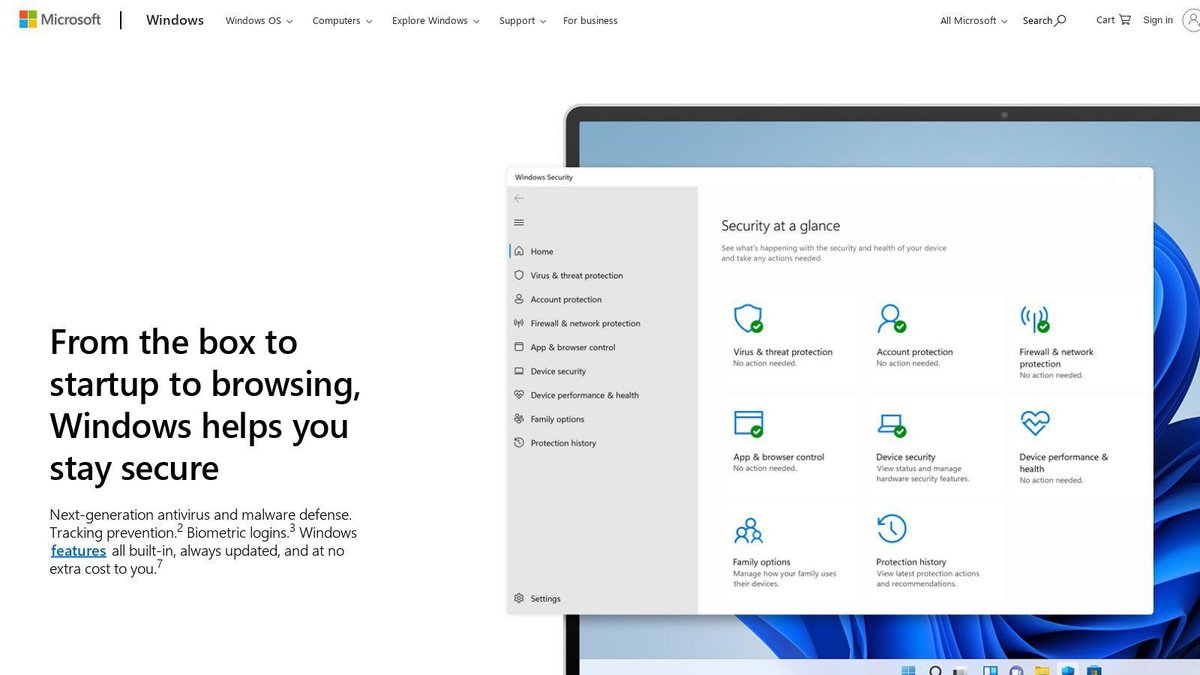The width and height of the screenshot is (1200, 675).
Task: Expand the Windows OS menu
Action: click(x=259, y=21)
